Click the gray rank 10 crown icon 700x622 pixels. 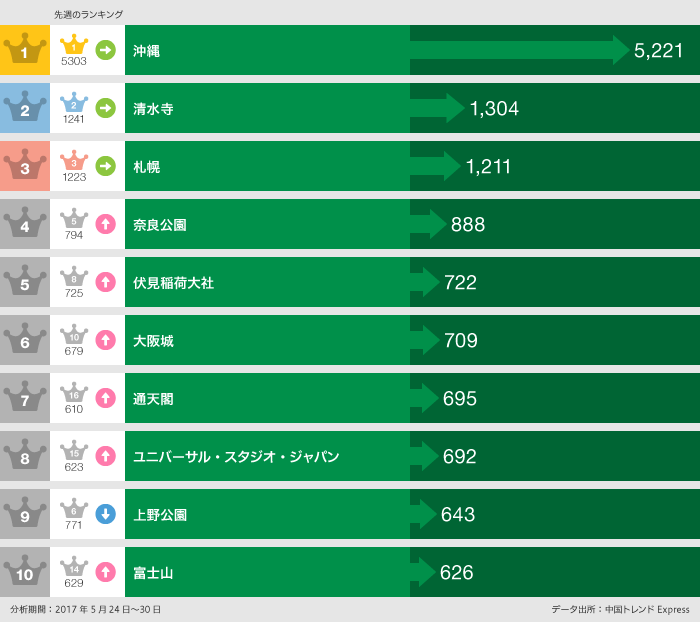pyautogui.click(x=25, y=572)
